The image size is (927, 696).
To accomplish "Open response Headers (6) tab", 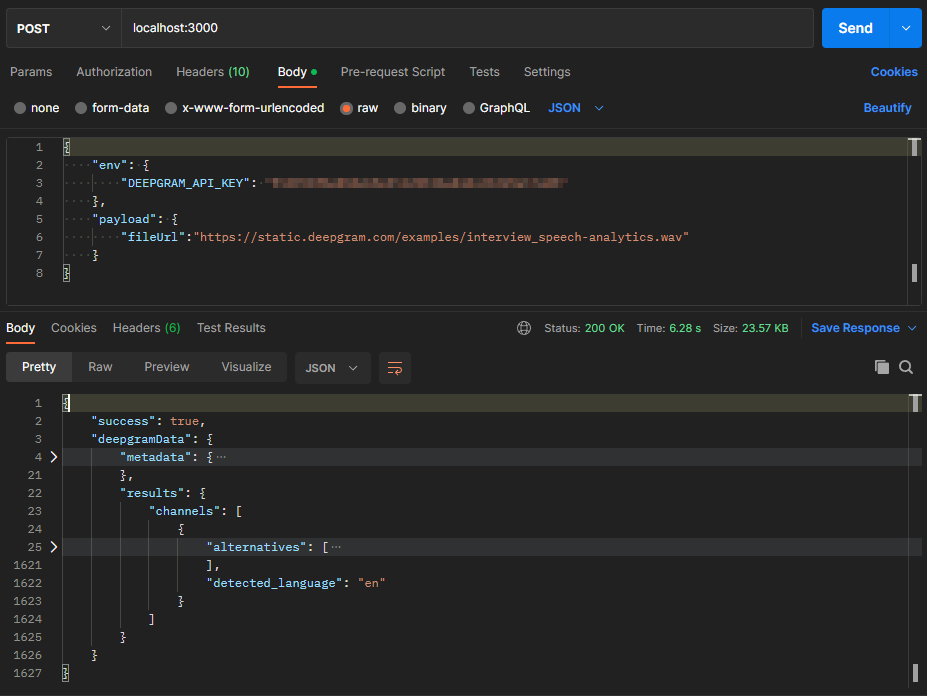I will click(x=147, y=328).
